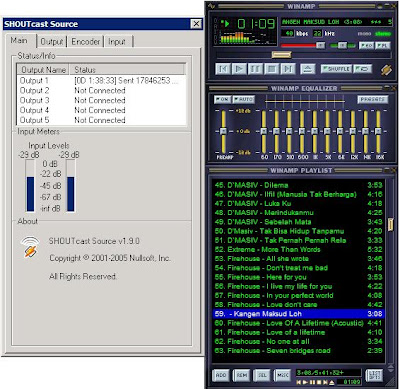The image size is (400, 389).
Task: Select track 47 D'MASIV - Luka Ku
Action: pos(298,203)
